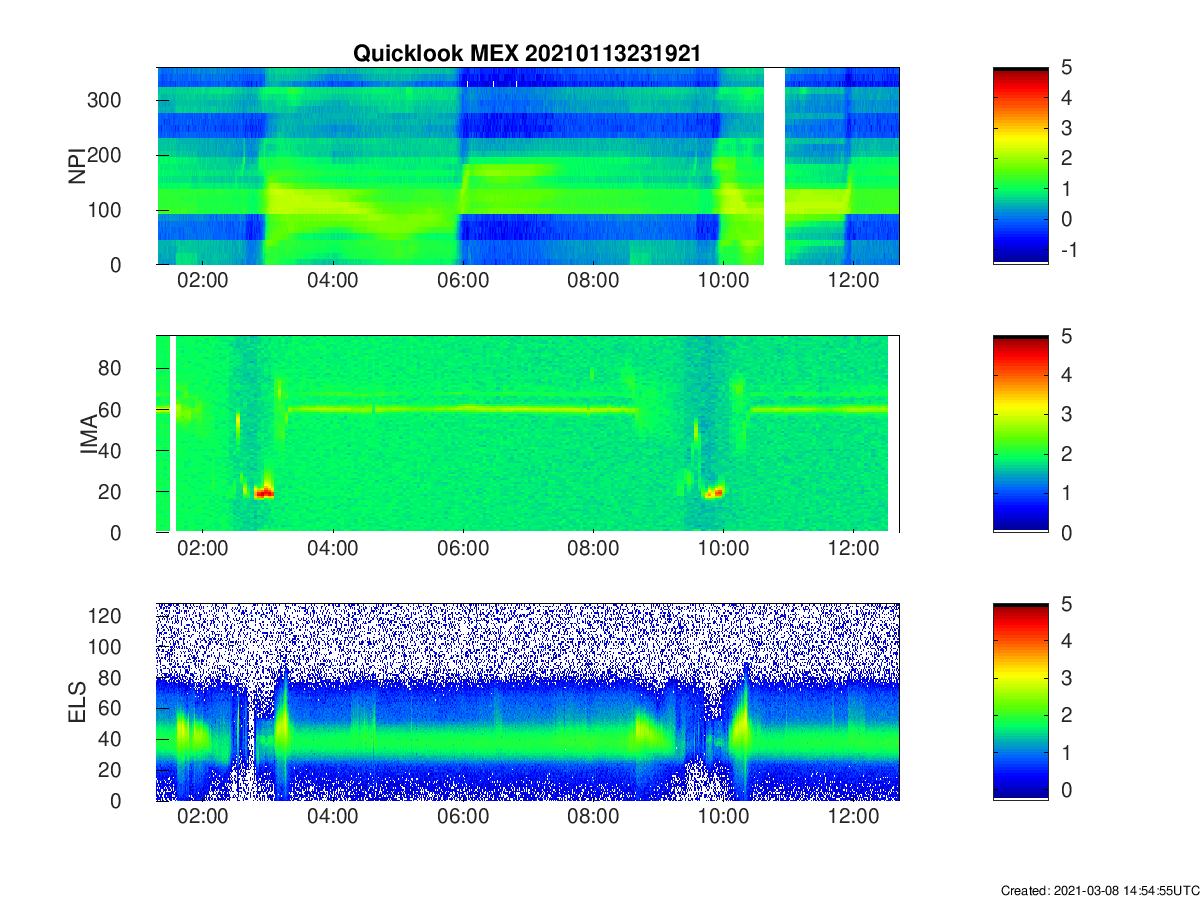Screen dimensions: 1200x900
Task: Click the "12:00" time label under the NPI plot
Action: click(853, 282)
